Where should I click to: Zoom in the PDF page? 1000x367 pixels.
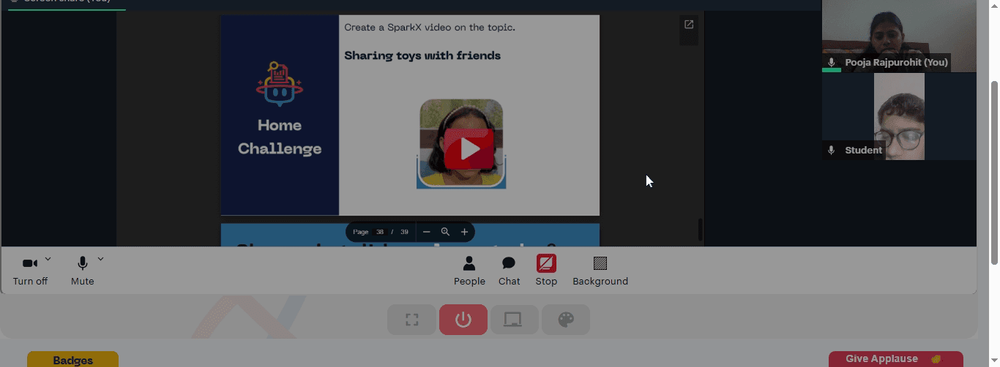(464, 232)
